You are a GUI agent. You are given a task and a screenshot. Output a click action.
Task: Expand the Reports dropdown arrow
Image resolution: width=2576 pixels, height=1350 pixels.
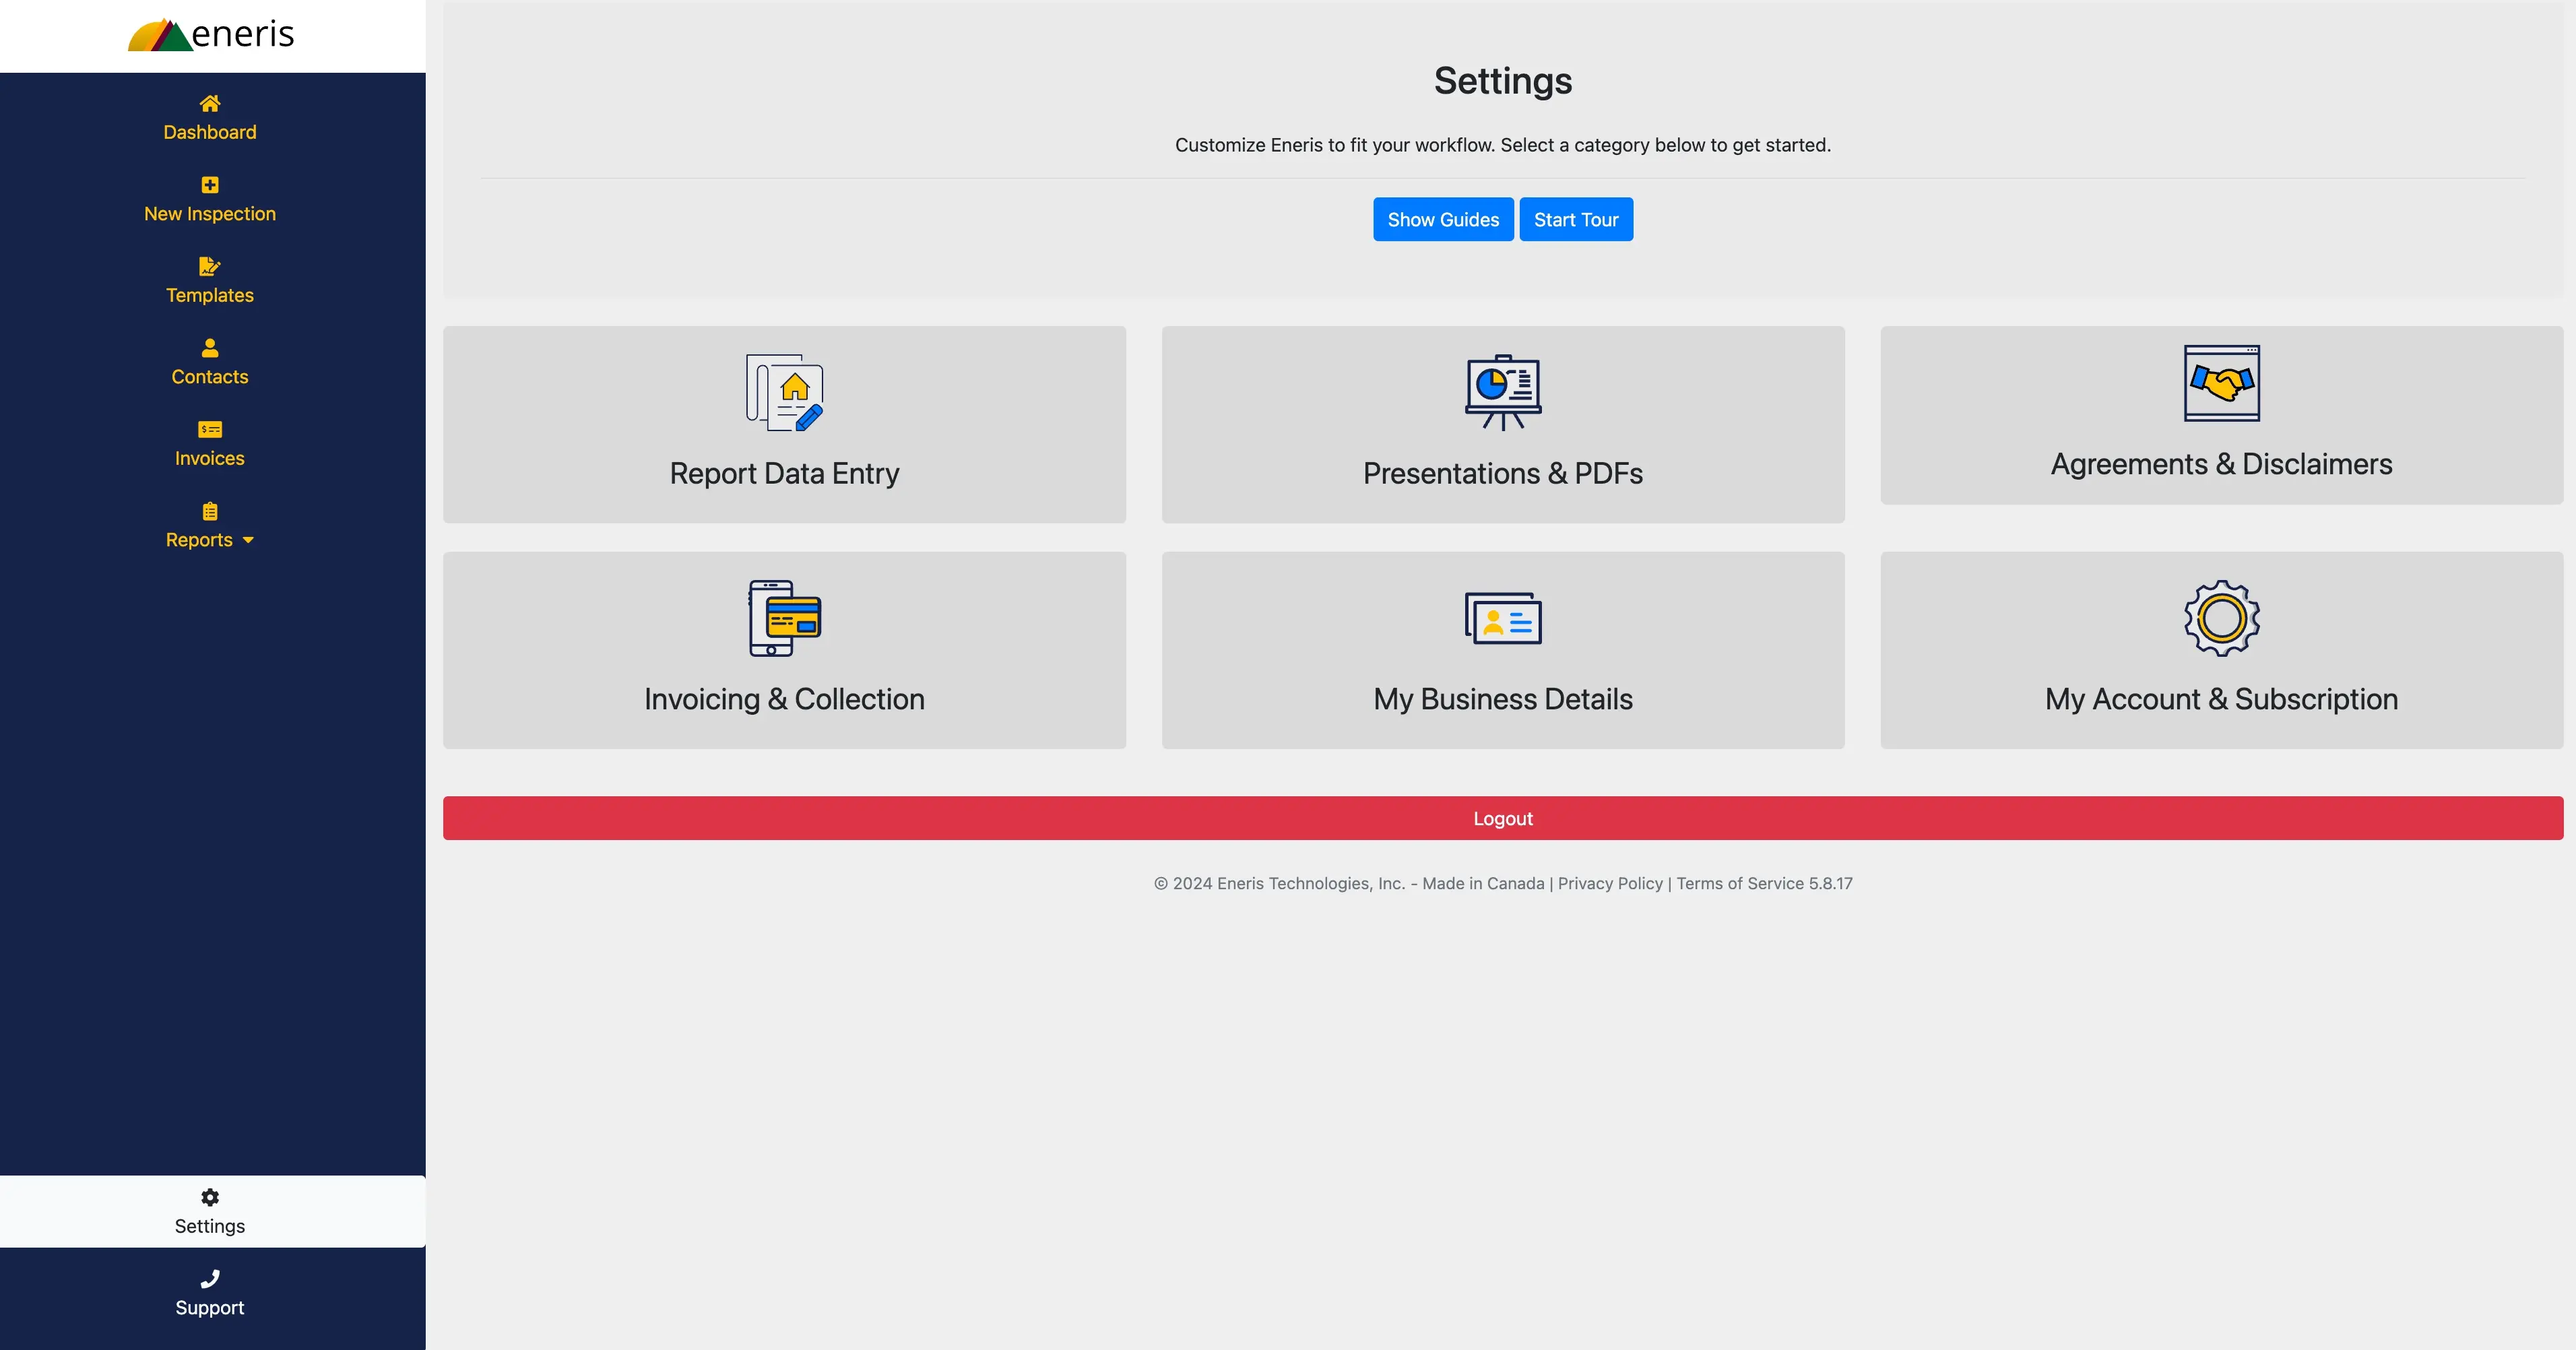tap(248, 540)
